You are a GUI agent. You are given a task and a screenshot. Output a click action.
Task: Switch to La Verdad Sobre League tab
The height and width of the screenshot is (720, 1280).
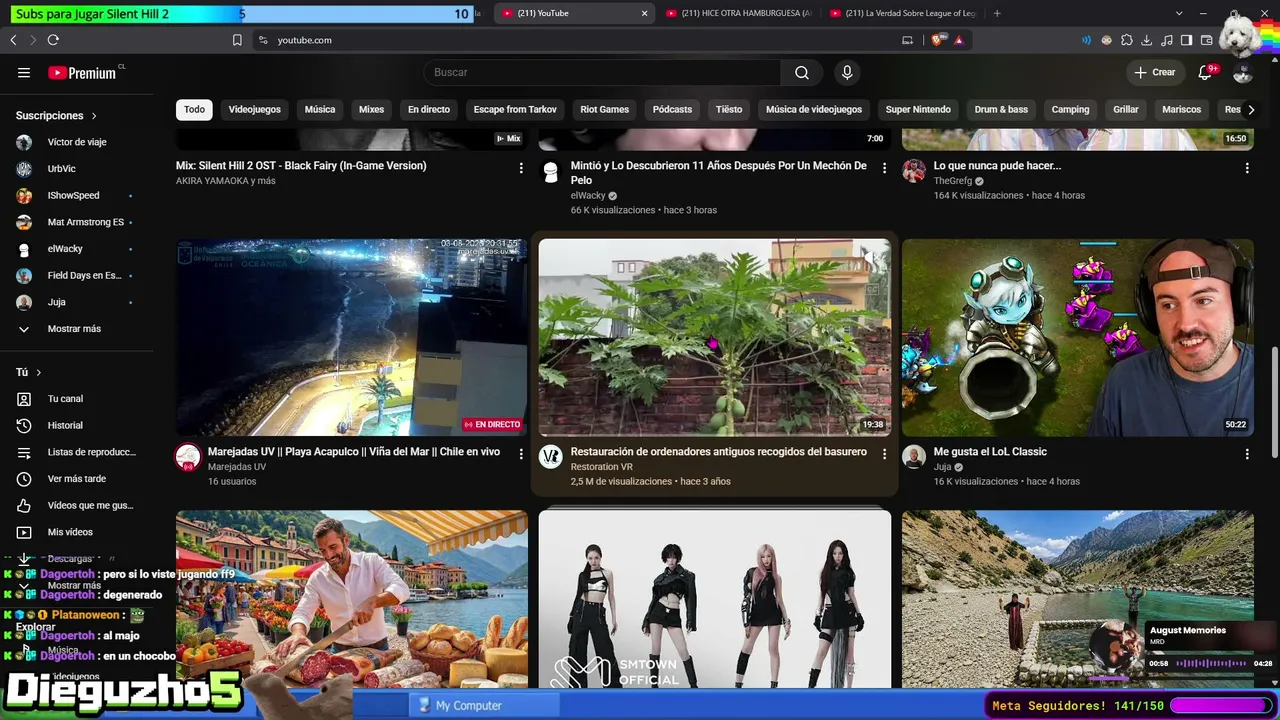point(903,13)
